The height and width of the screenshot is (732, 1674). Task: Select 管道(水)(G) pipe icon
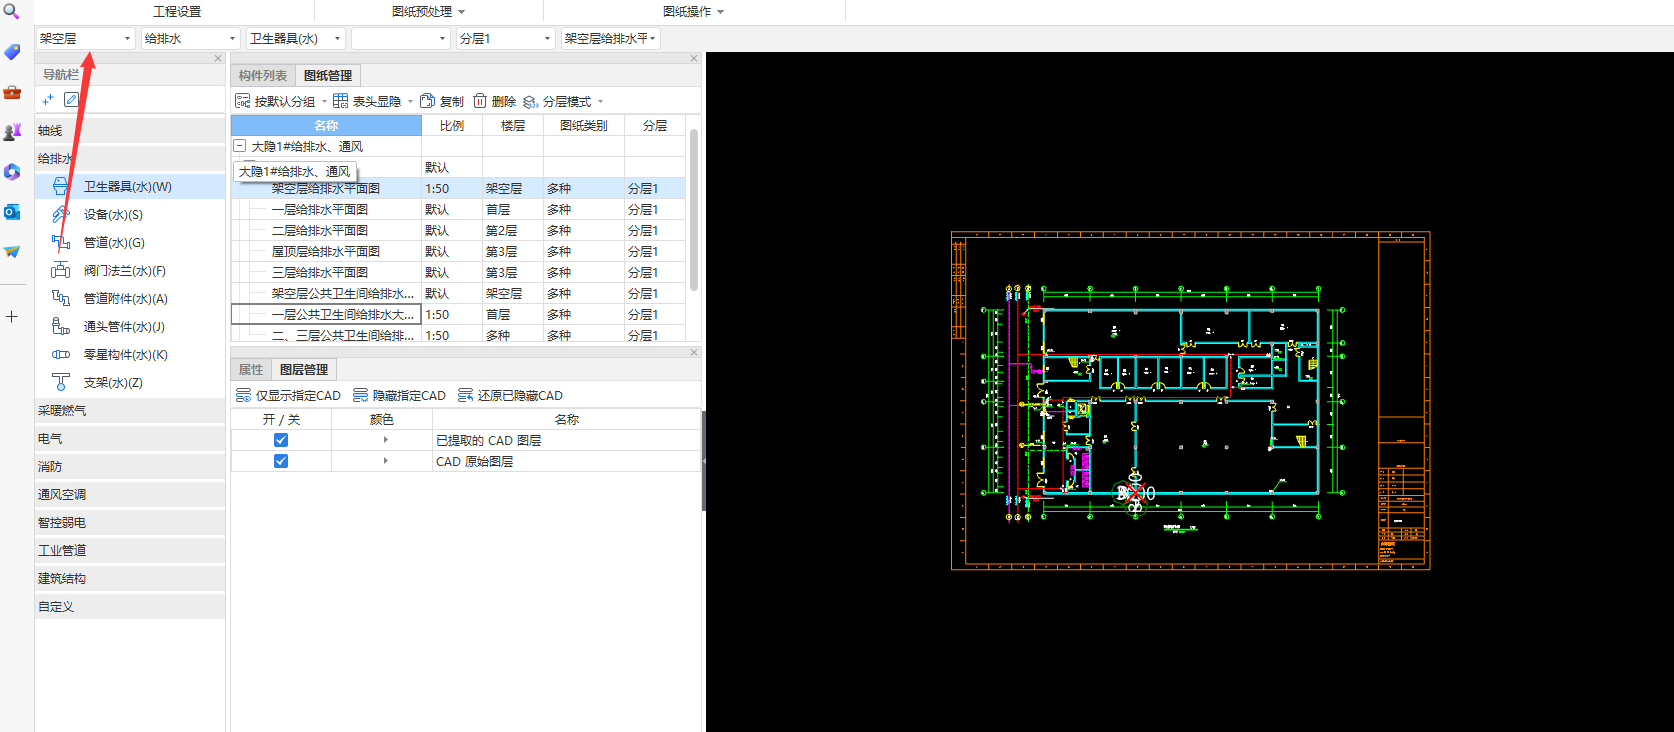(61, 243)
